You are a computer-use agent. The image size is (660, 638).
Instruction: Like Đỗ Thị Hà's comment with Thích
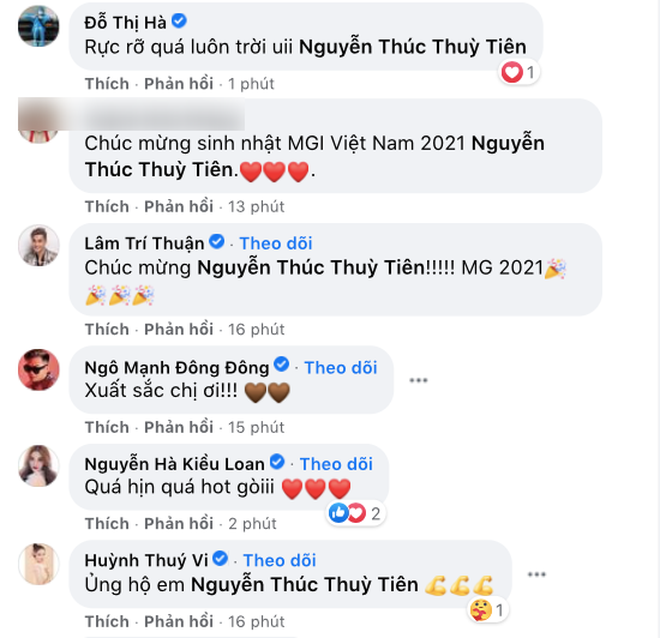[107, 84]
